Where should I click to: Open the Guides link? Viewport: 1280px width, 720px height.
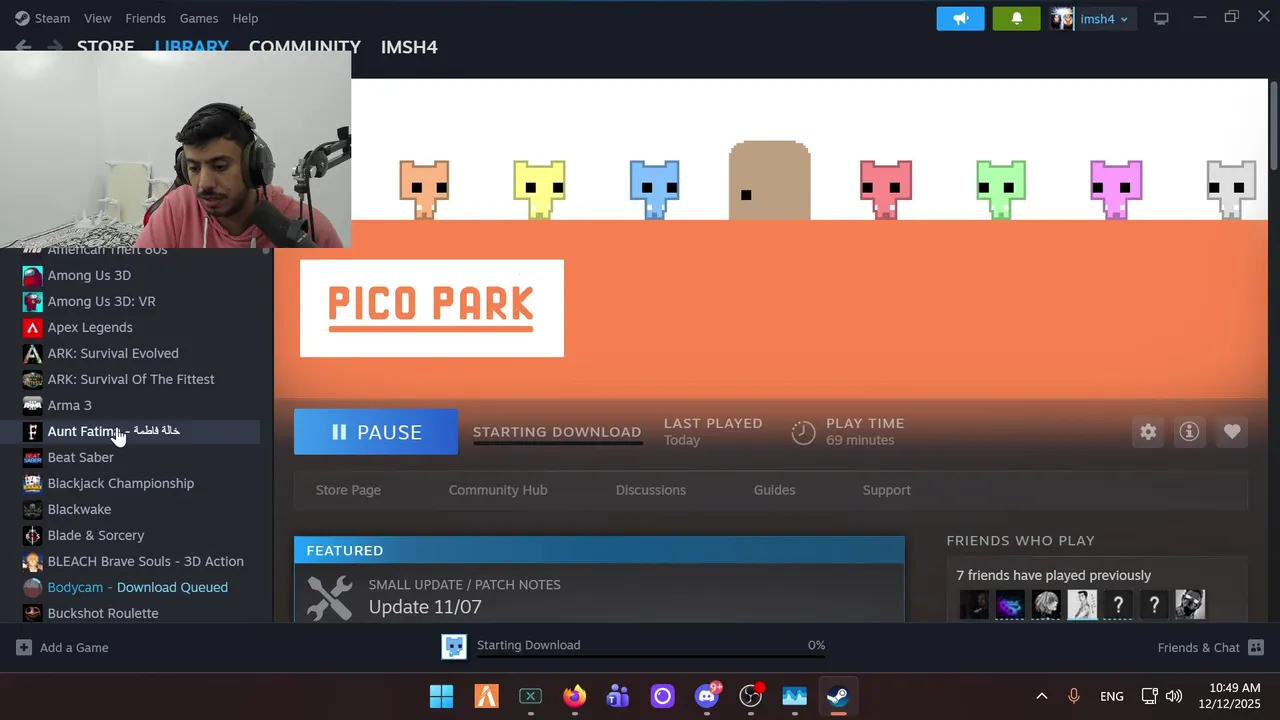click(x=775, y=490)
